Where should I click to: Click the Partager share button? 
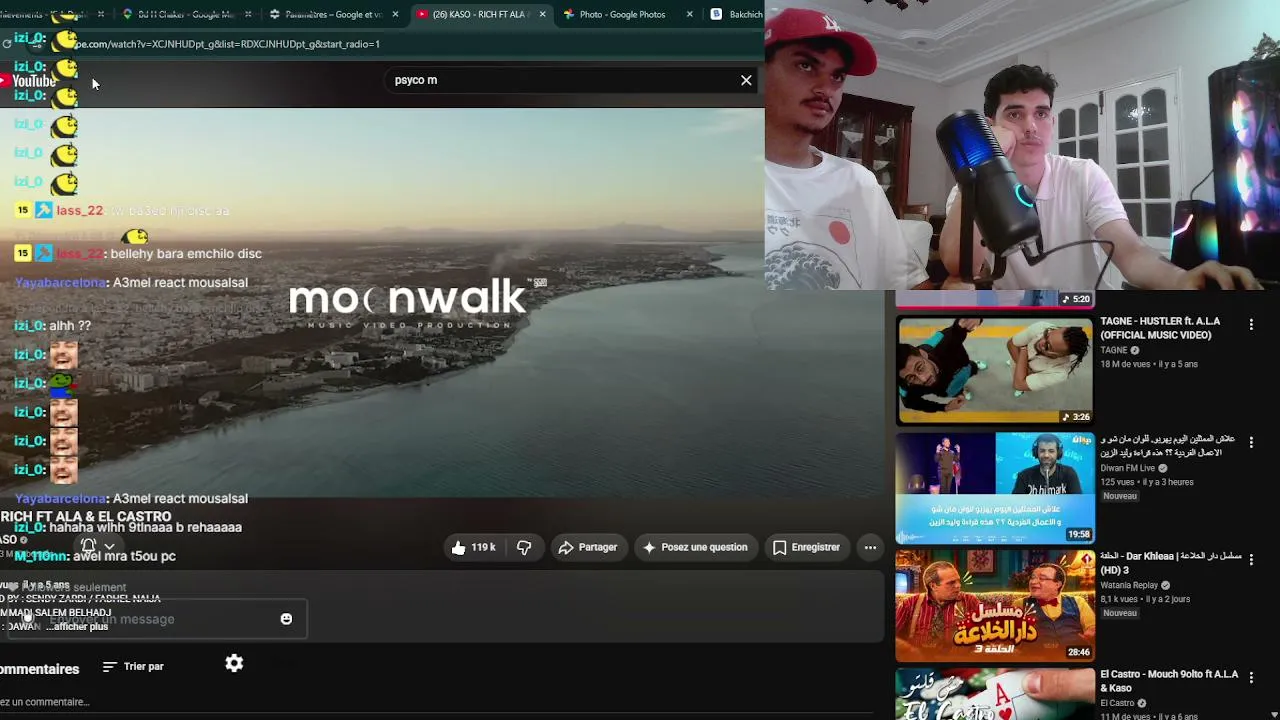588,547
